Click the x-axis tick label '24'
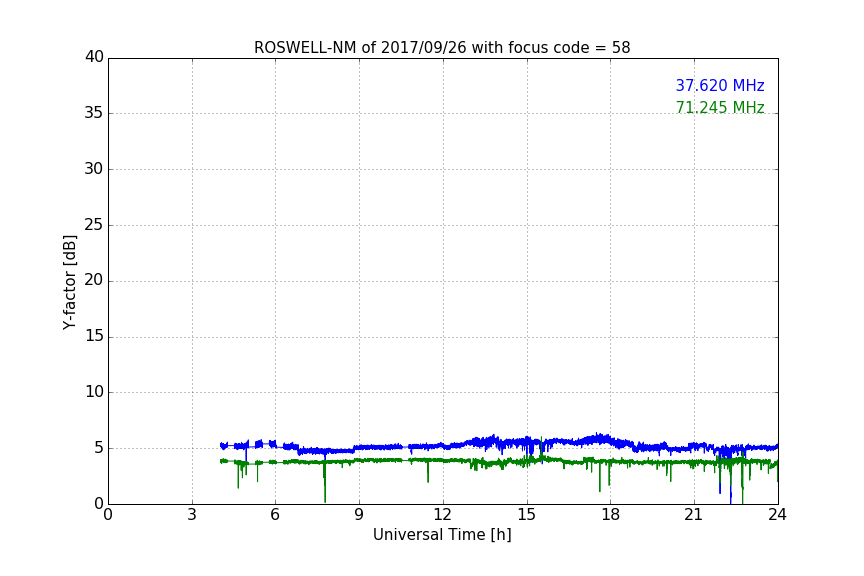The image size is (864, 576). click(x=777, y=515)
